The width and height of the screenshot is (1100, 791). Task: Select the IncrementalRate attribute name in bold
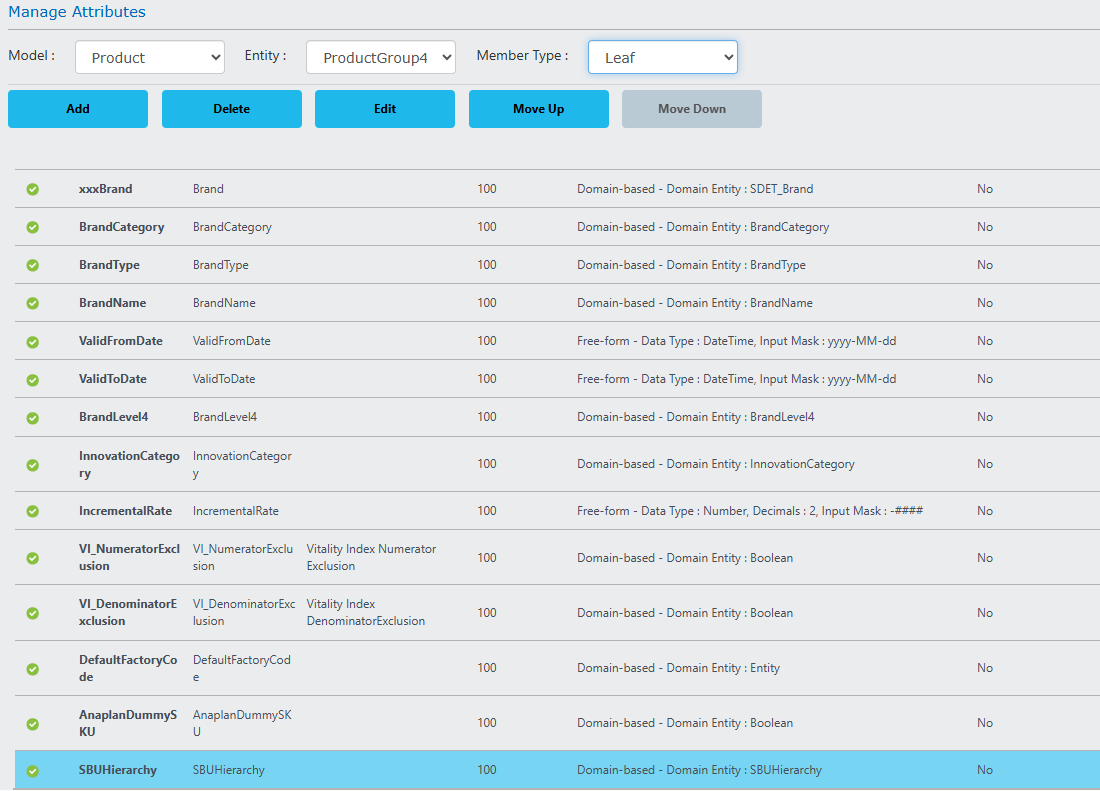pos(125,511)
